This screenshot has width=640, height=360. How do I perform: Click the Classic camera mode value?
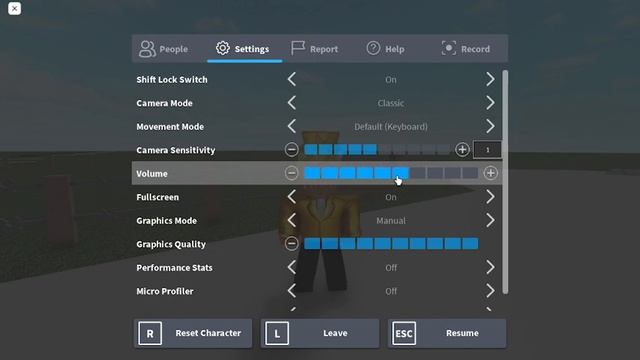pos(391,103)
